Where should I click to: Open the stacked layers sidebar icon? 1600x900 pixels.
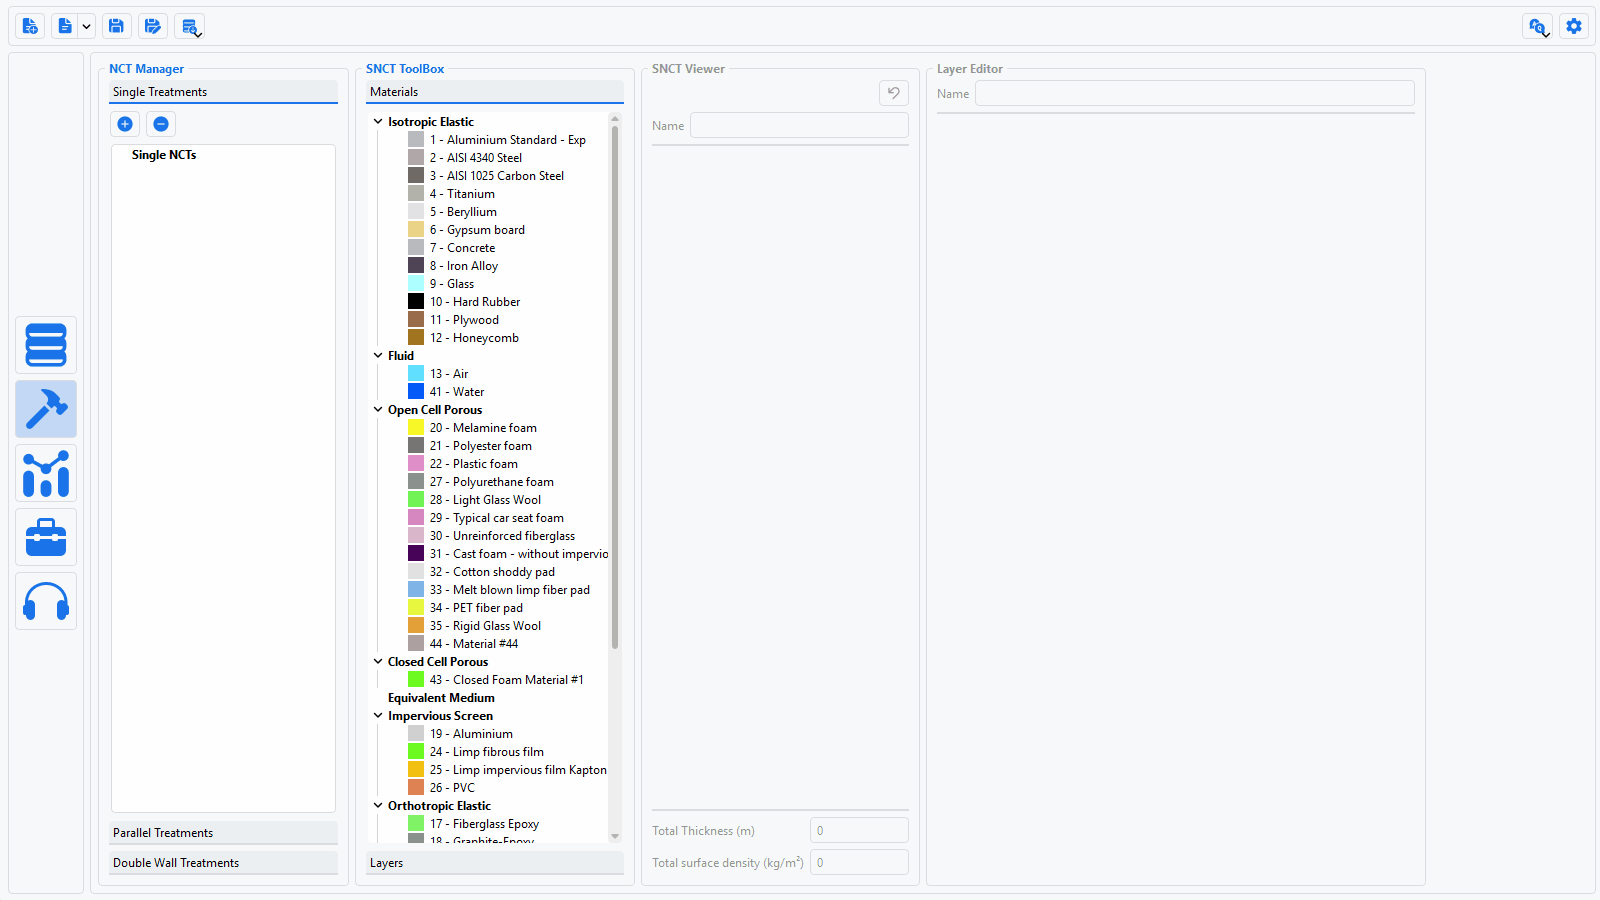pyautogui.click(x=46, y=345)
